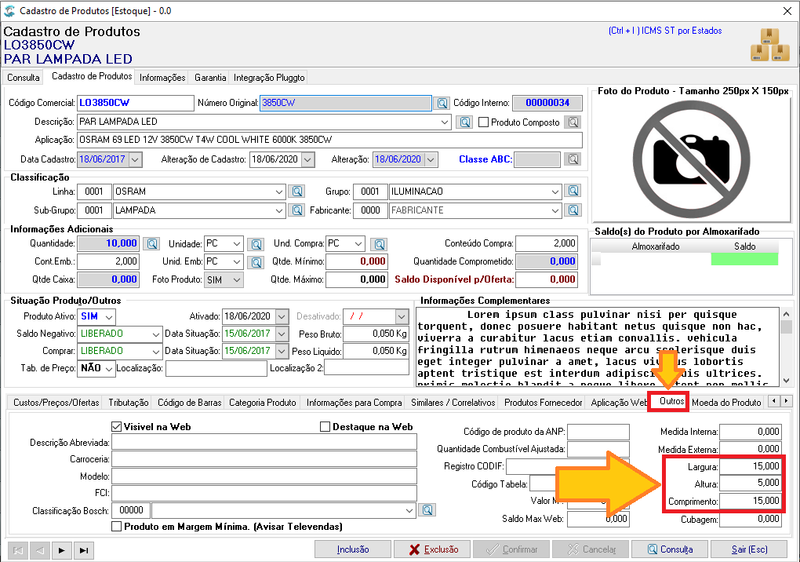
Task: Click Classificação Bosch search icon
Action: click(427, 510)
